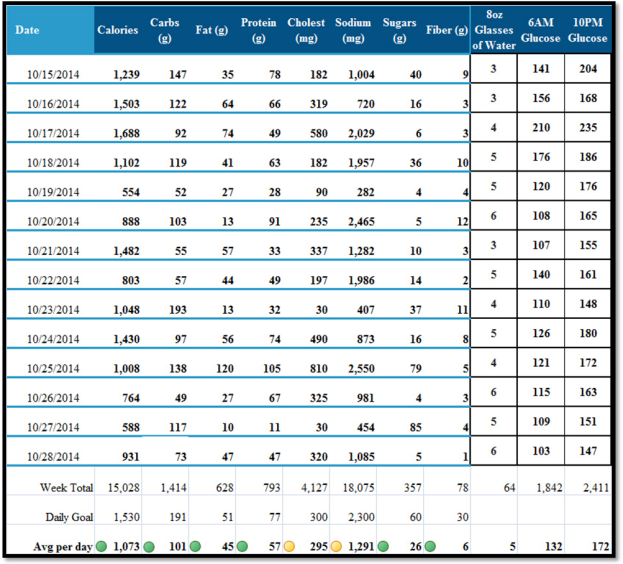Click the date cell 10/17/2014
Screen dimensions: 623x564
pos(53,133)
